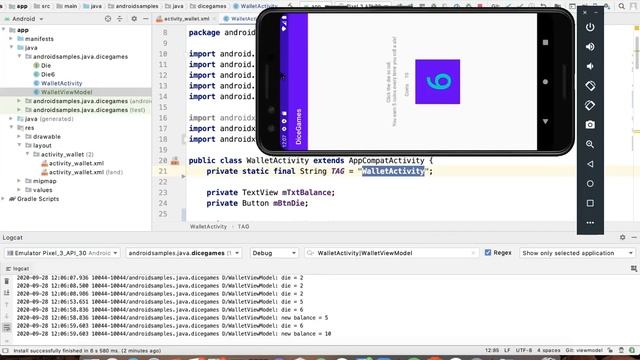Hide the Logcat panel with minus icon
The image size is (640, 360).
pos(634,237)
